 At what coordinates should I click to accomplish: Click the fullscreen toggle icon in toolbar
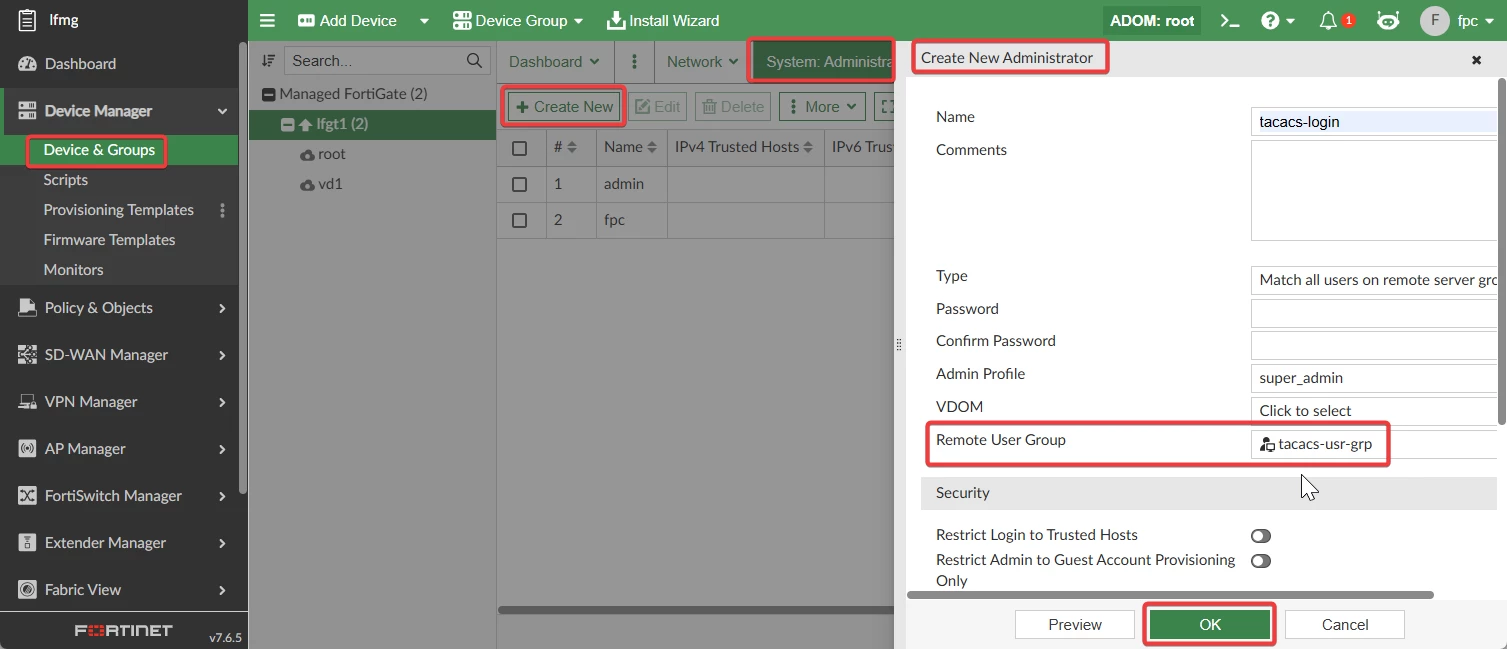[x=885, y=107]
